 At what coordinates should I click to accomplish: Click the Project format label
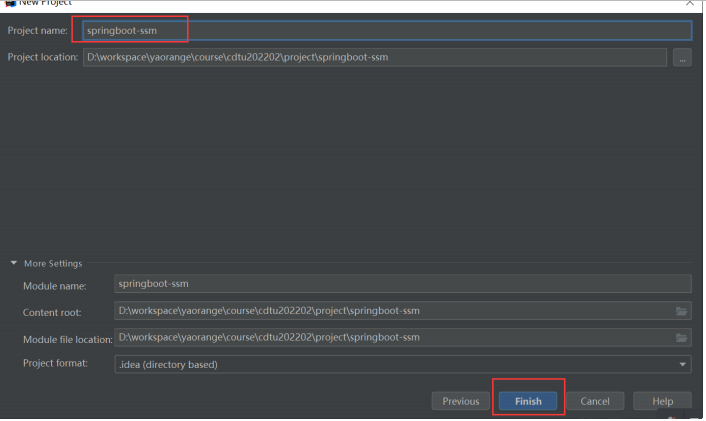55,363
